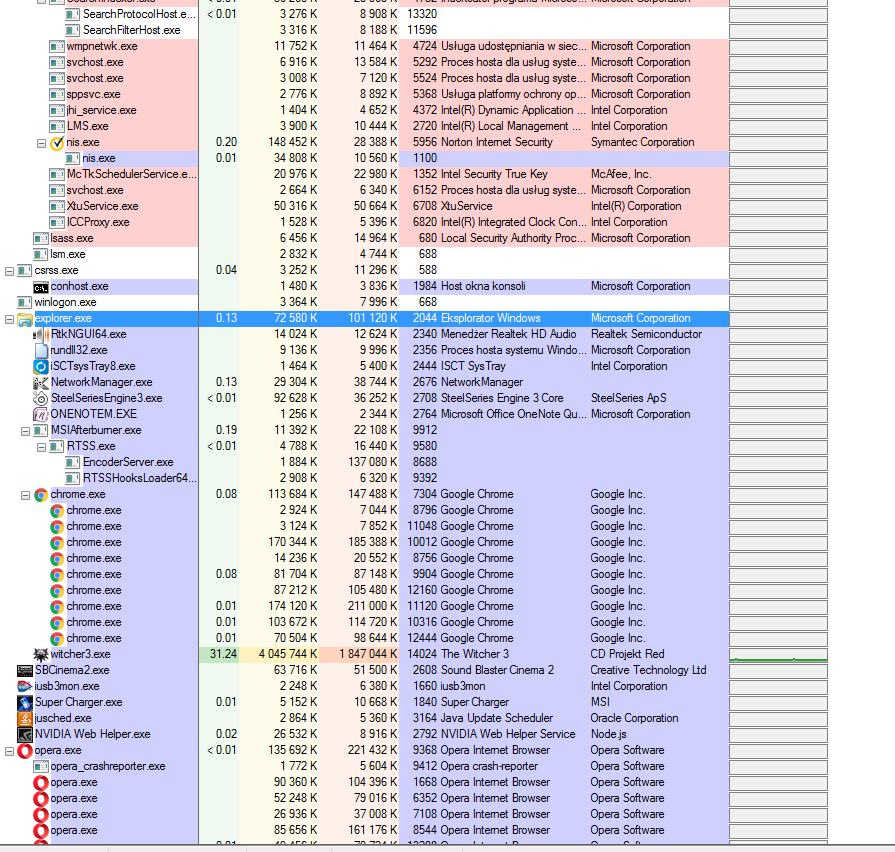The width and height of the screenshot is (895, 852).
Task: Click 'The Witcher 3' description text
Action: pos(475,654)
